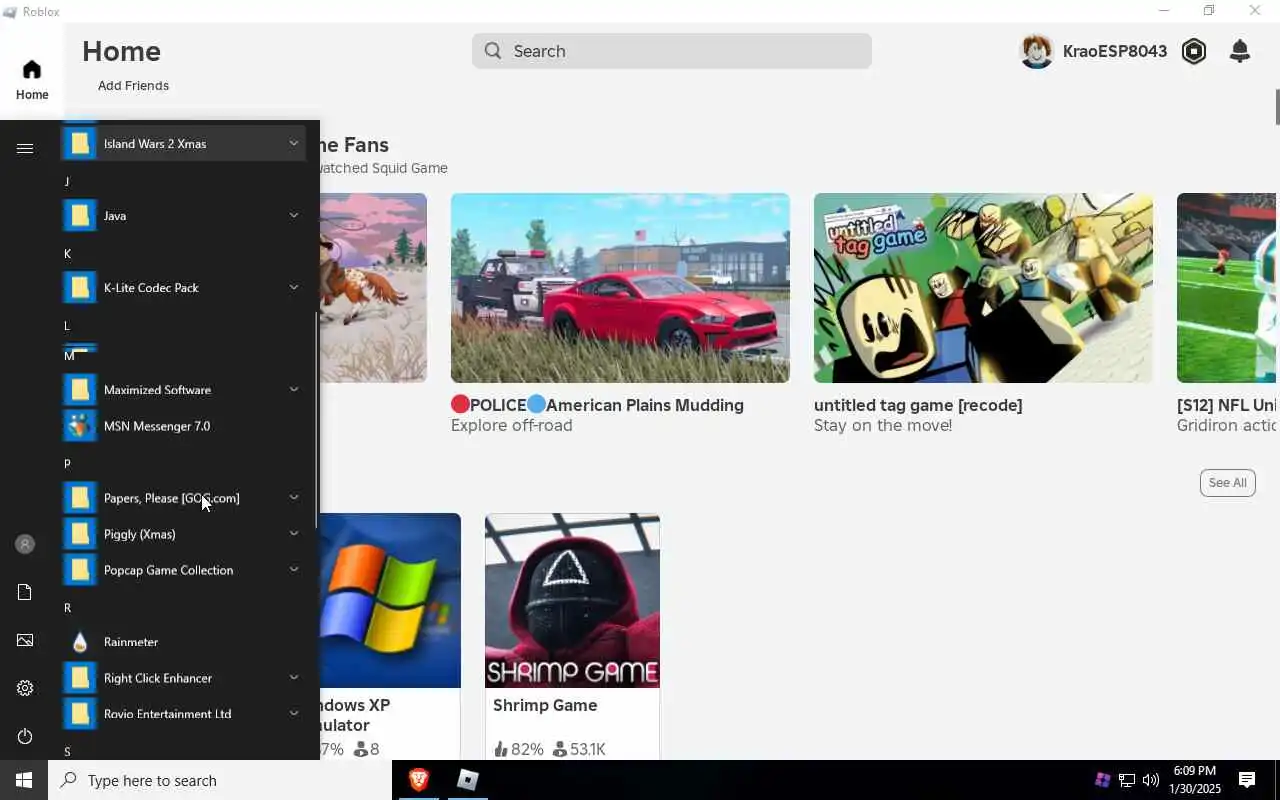Screen dimensions: 1280x800
Task: Click the Add Friends link
Action: pos(133,86)
